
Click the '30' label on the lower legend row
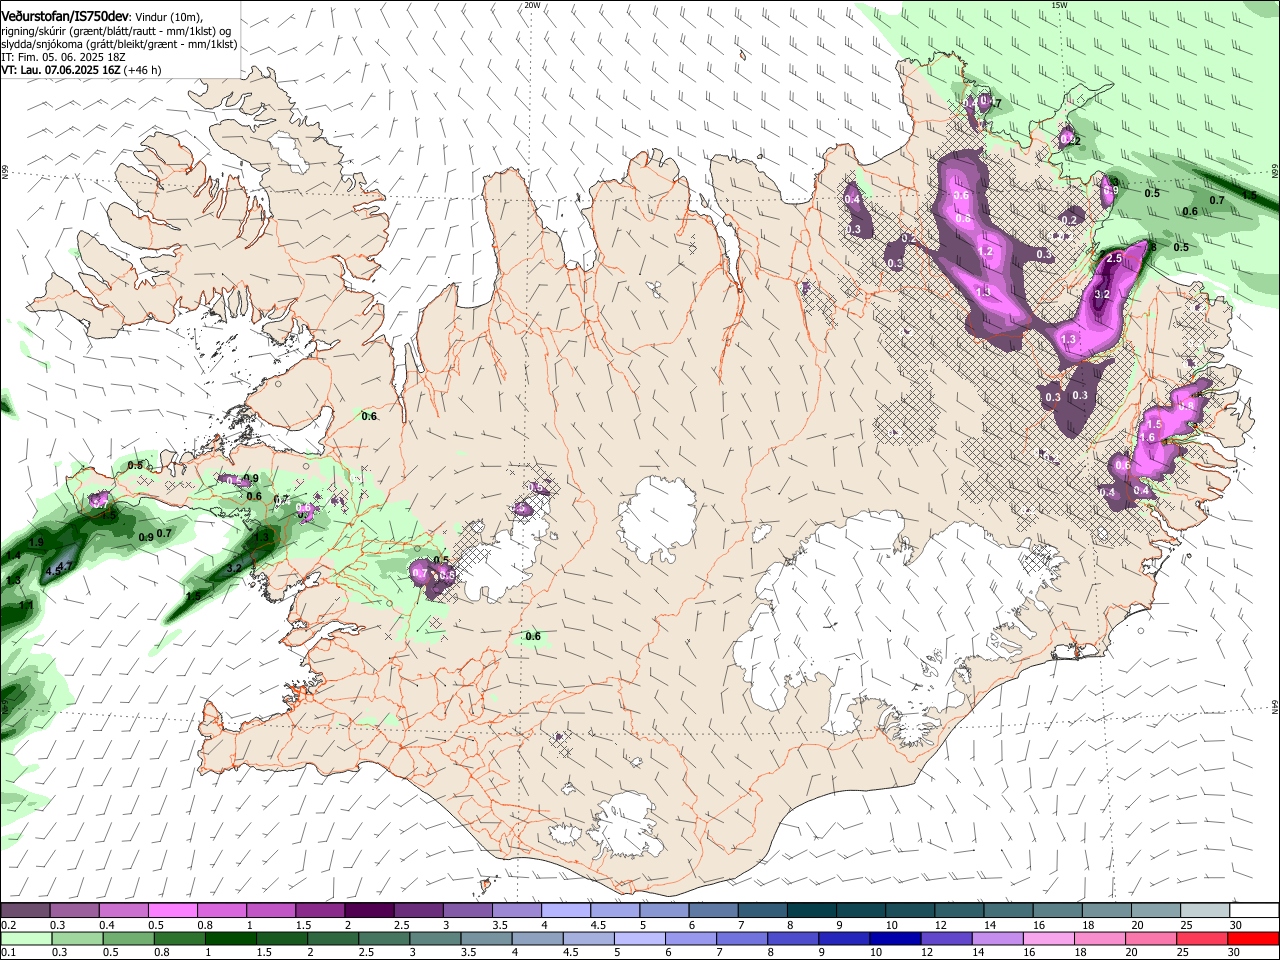coord(1236,952)
